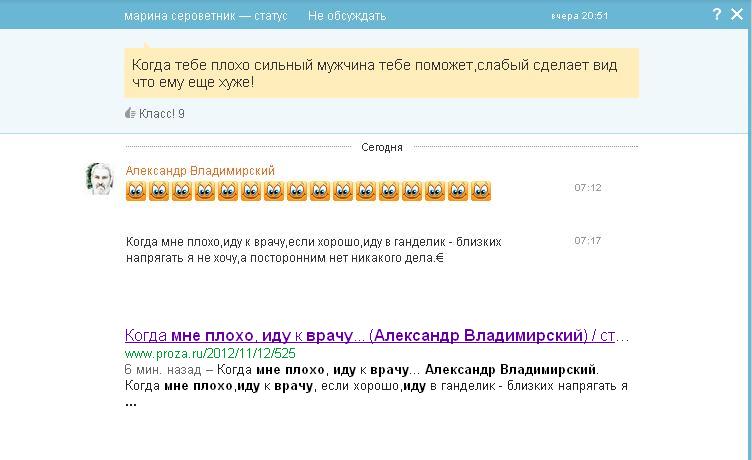This screenshot has height=460, width=752.
Task: Open the марина сероветник — статус header link
Action: (205, 16)
